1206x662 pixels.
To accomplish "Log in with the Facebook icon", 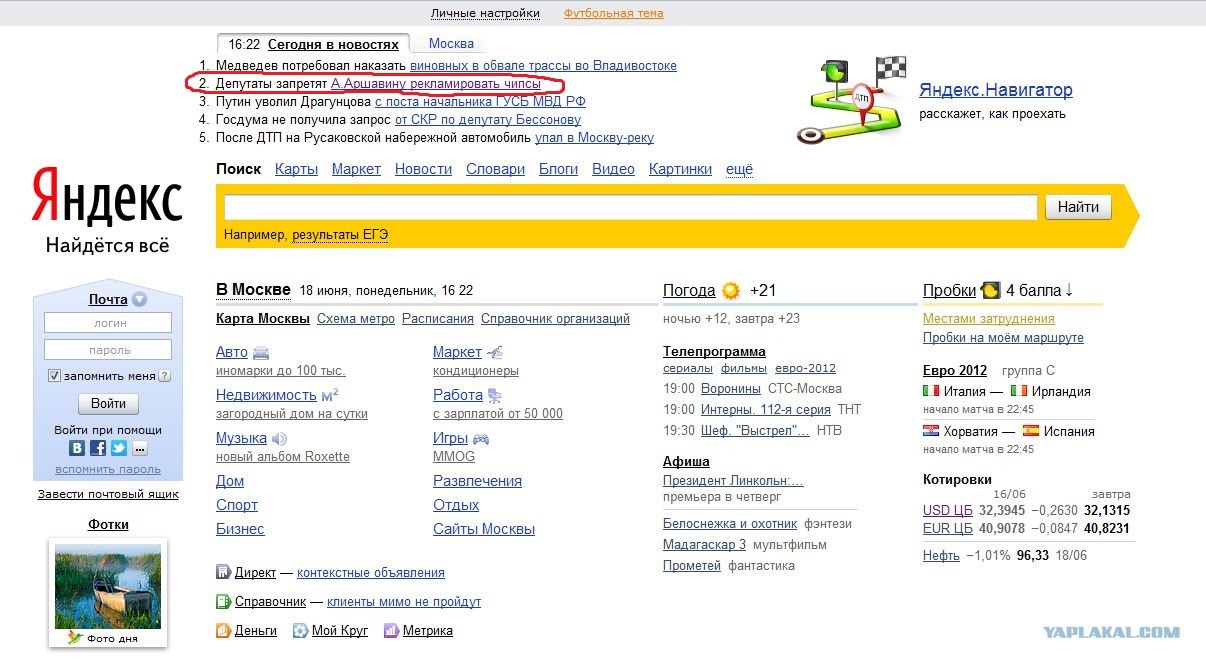I will (x=98, y=448).
